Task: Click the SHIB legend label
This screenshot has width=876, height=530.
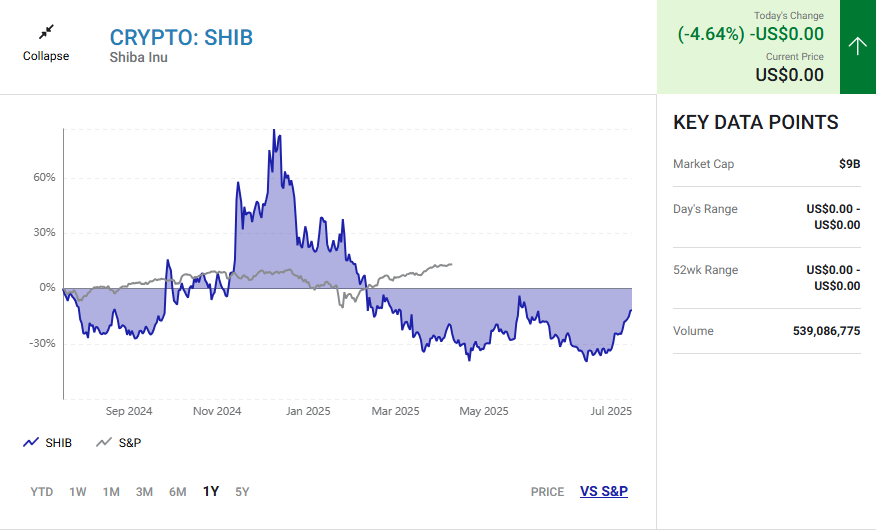Action: tap(59, 443)
